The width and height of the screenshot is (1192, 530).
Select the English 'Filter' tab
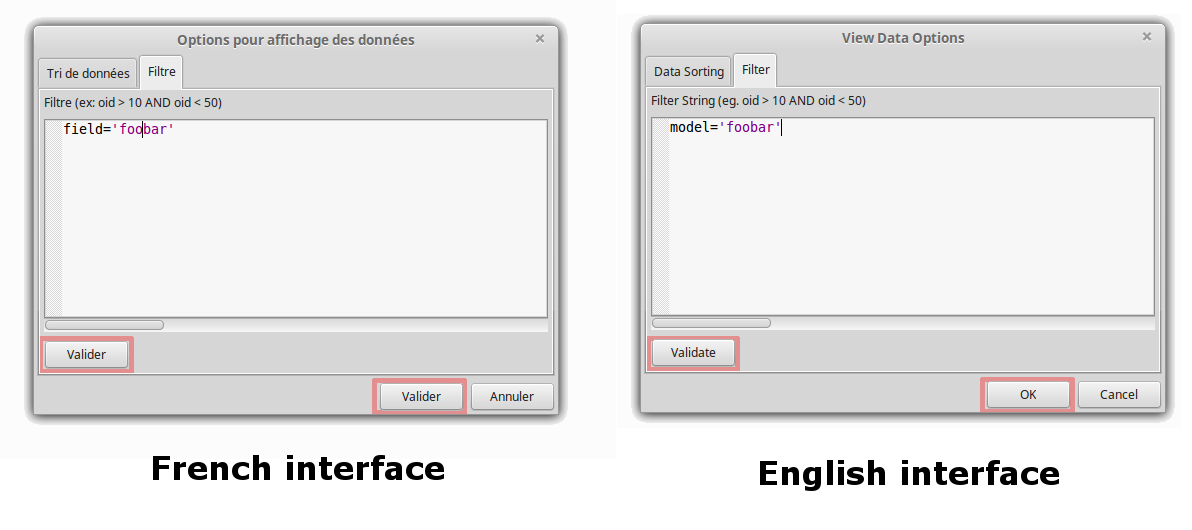[x=756, y=70]
